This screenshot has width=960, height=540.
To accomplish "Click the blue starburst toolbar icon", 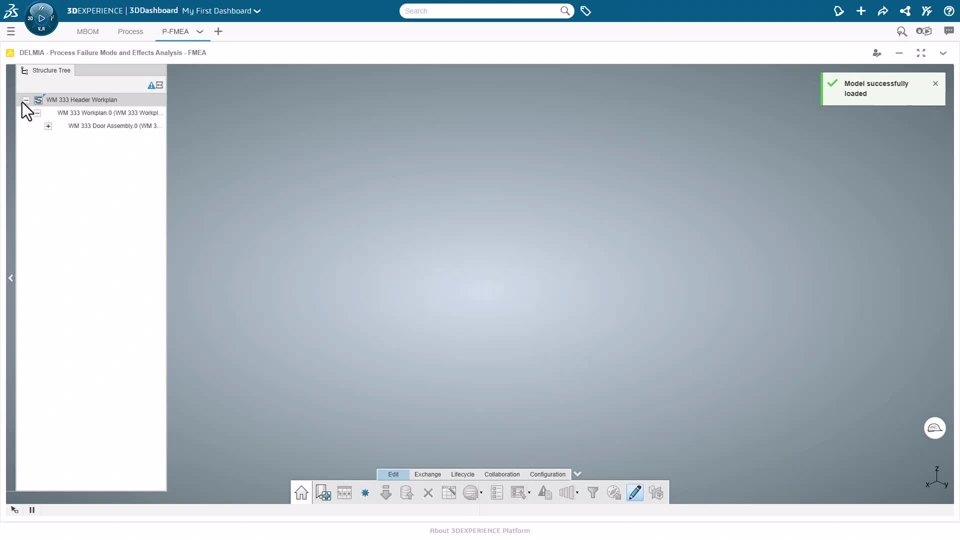I will point(365,493).
